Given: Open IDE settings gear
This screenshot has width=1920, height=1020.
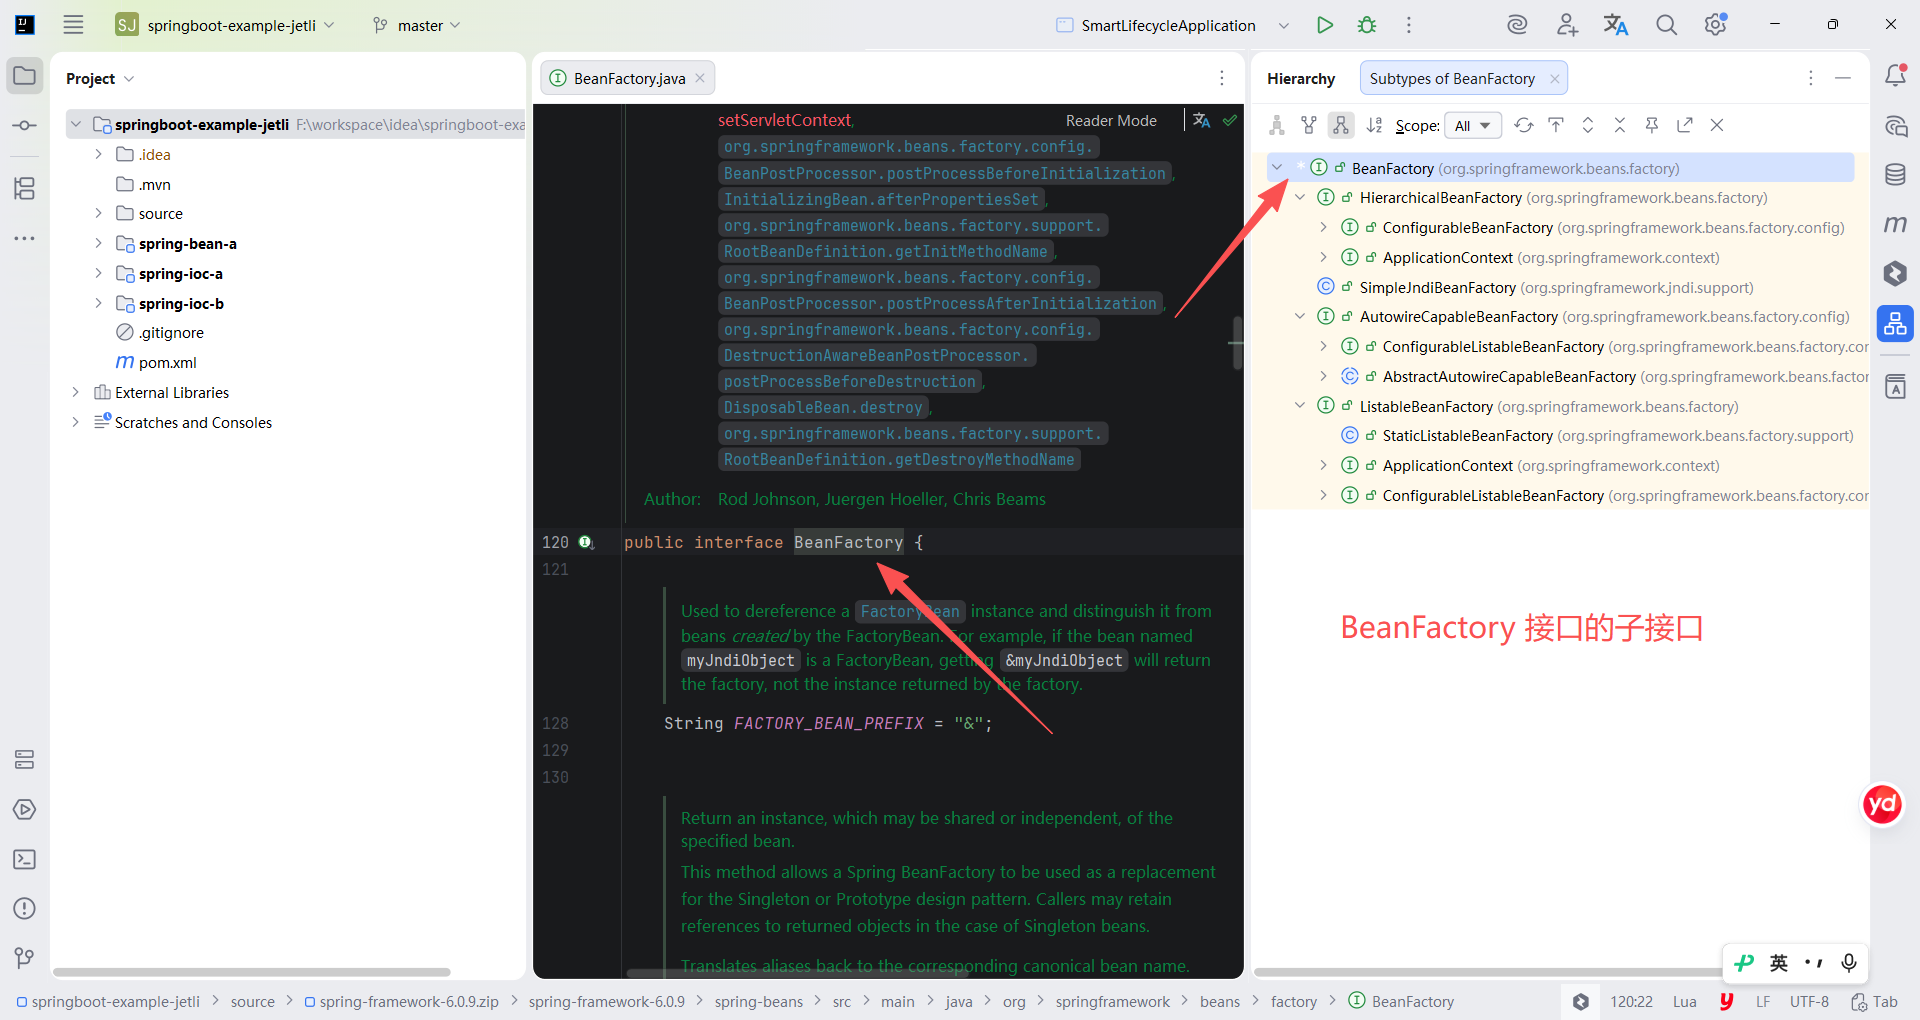Looking at the screenshot, I should 1716,25.
